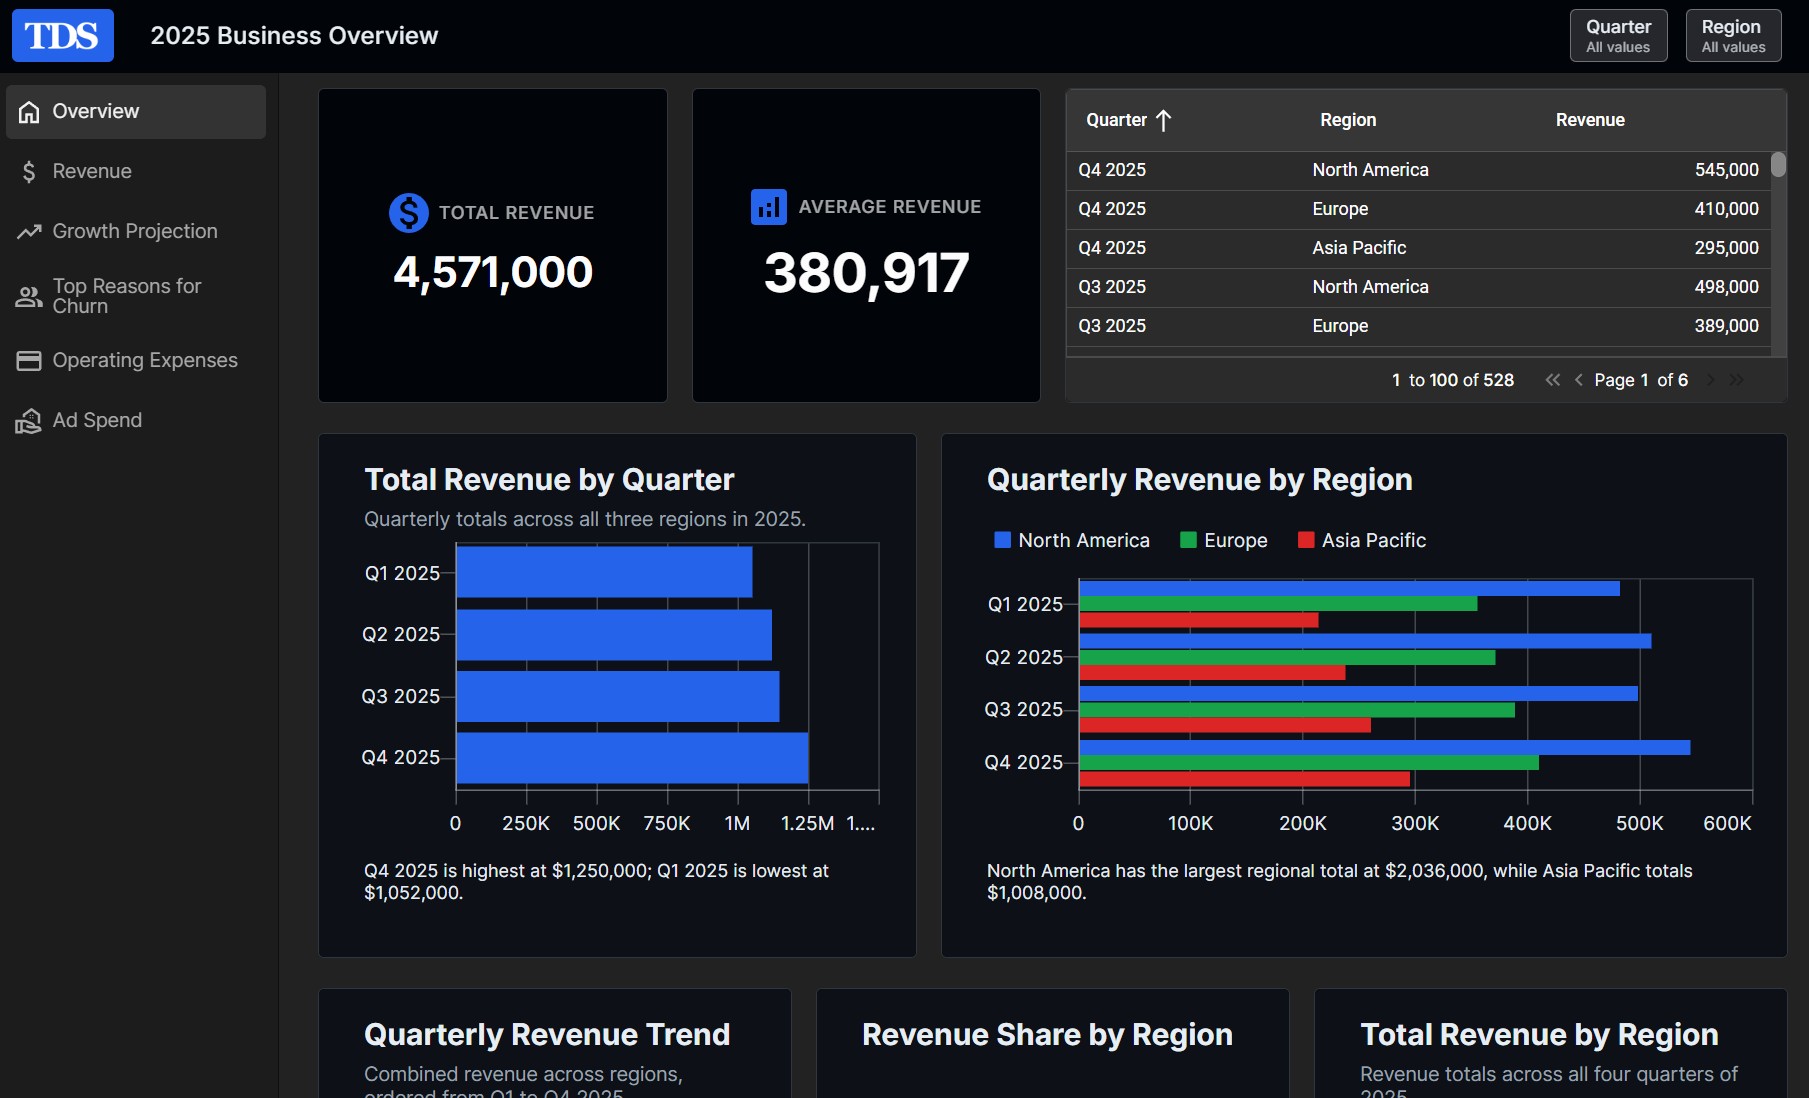Select the 410,000 revenue cell
This screenshot has height=1098, width=1809.
1726,209
